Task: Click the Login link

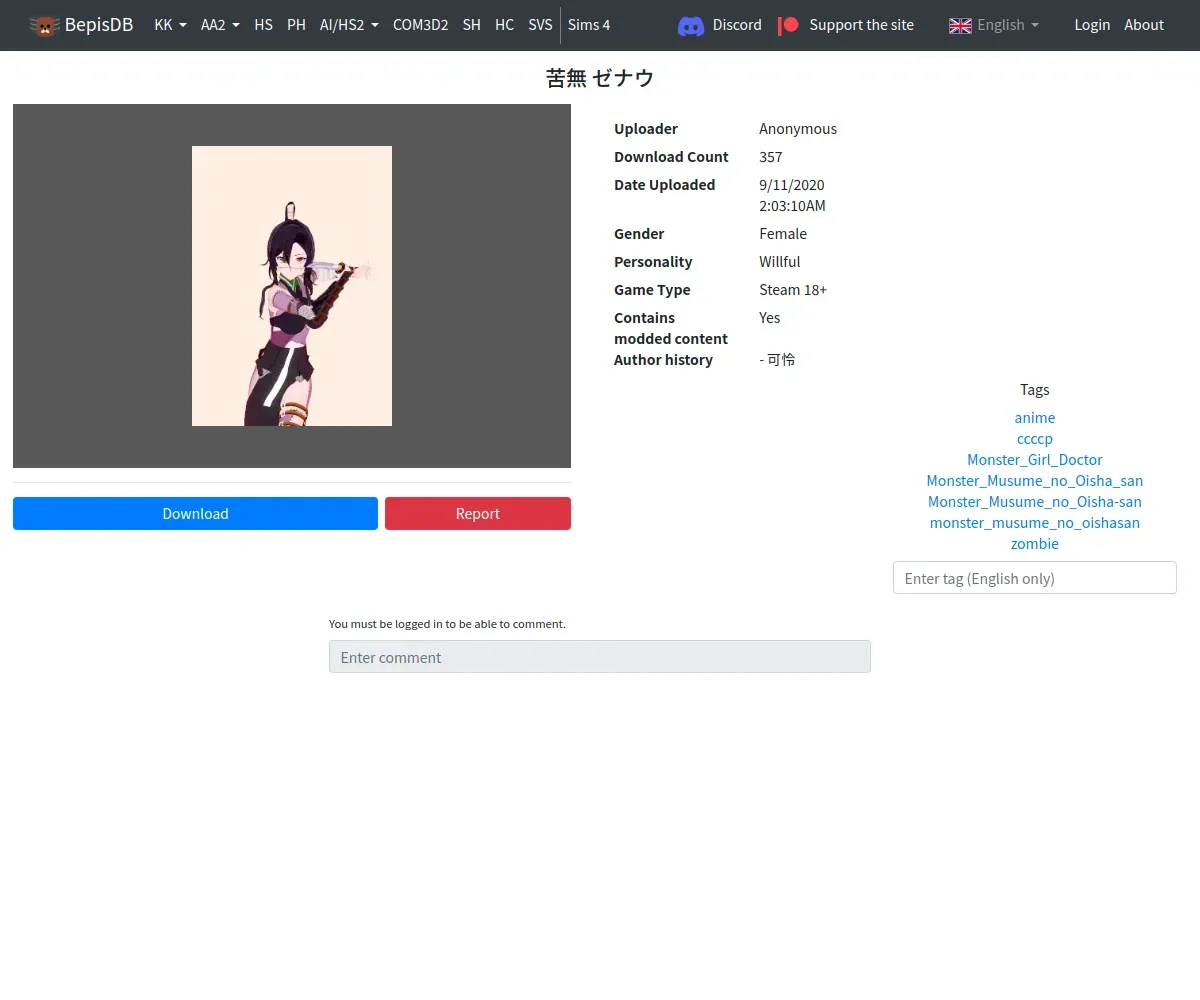Action: tap(1092, 25)
